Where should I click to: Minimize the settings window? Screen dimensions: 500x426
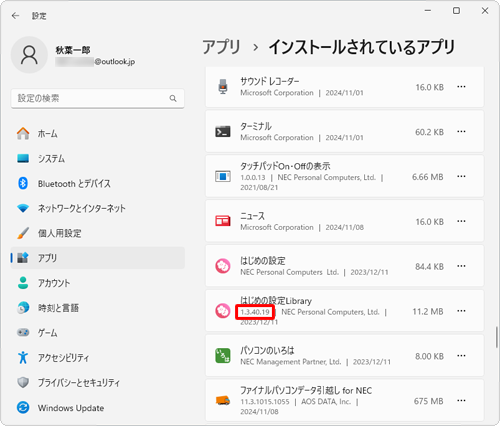428,11
